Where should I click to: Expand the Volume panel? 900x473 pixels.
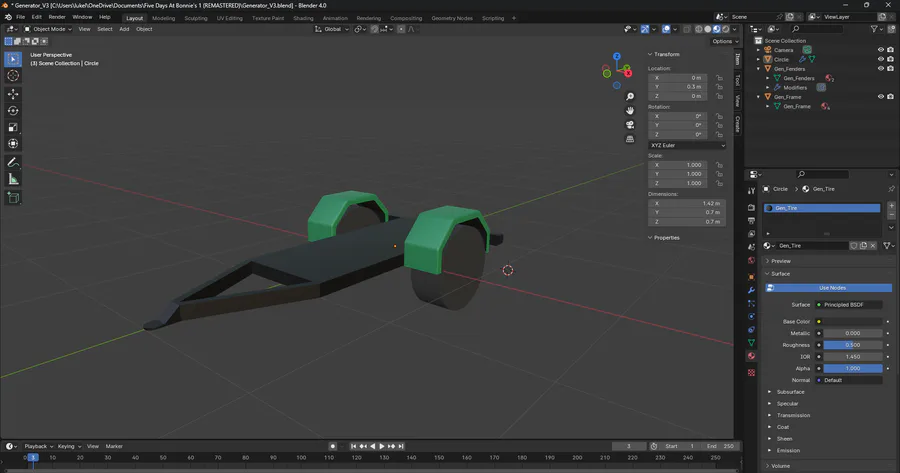[x=778, y=466]
